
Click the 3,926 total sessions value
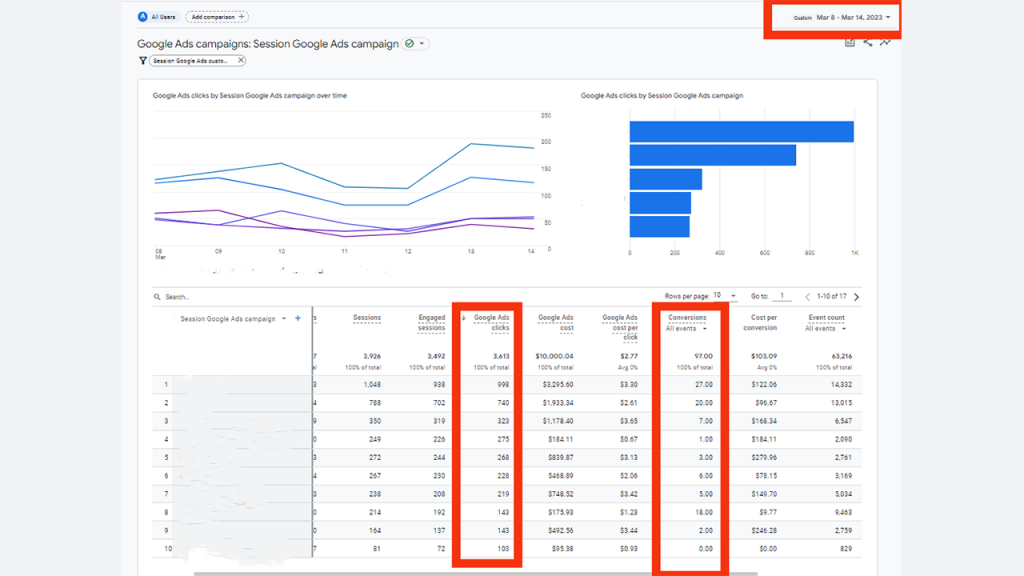click(372, 357)
